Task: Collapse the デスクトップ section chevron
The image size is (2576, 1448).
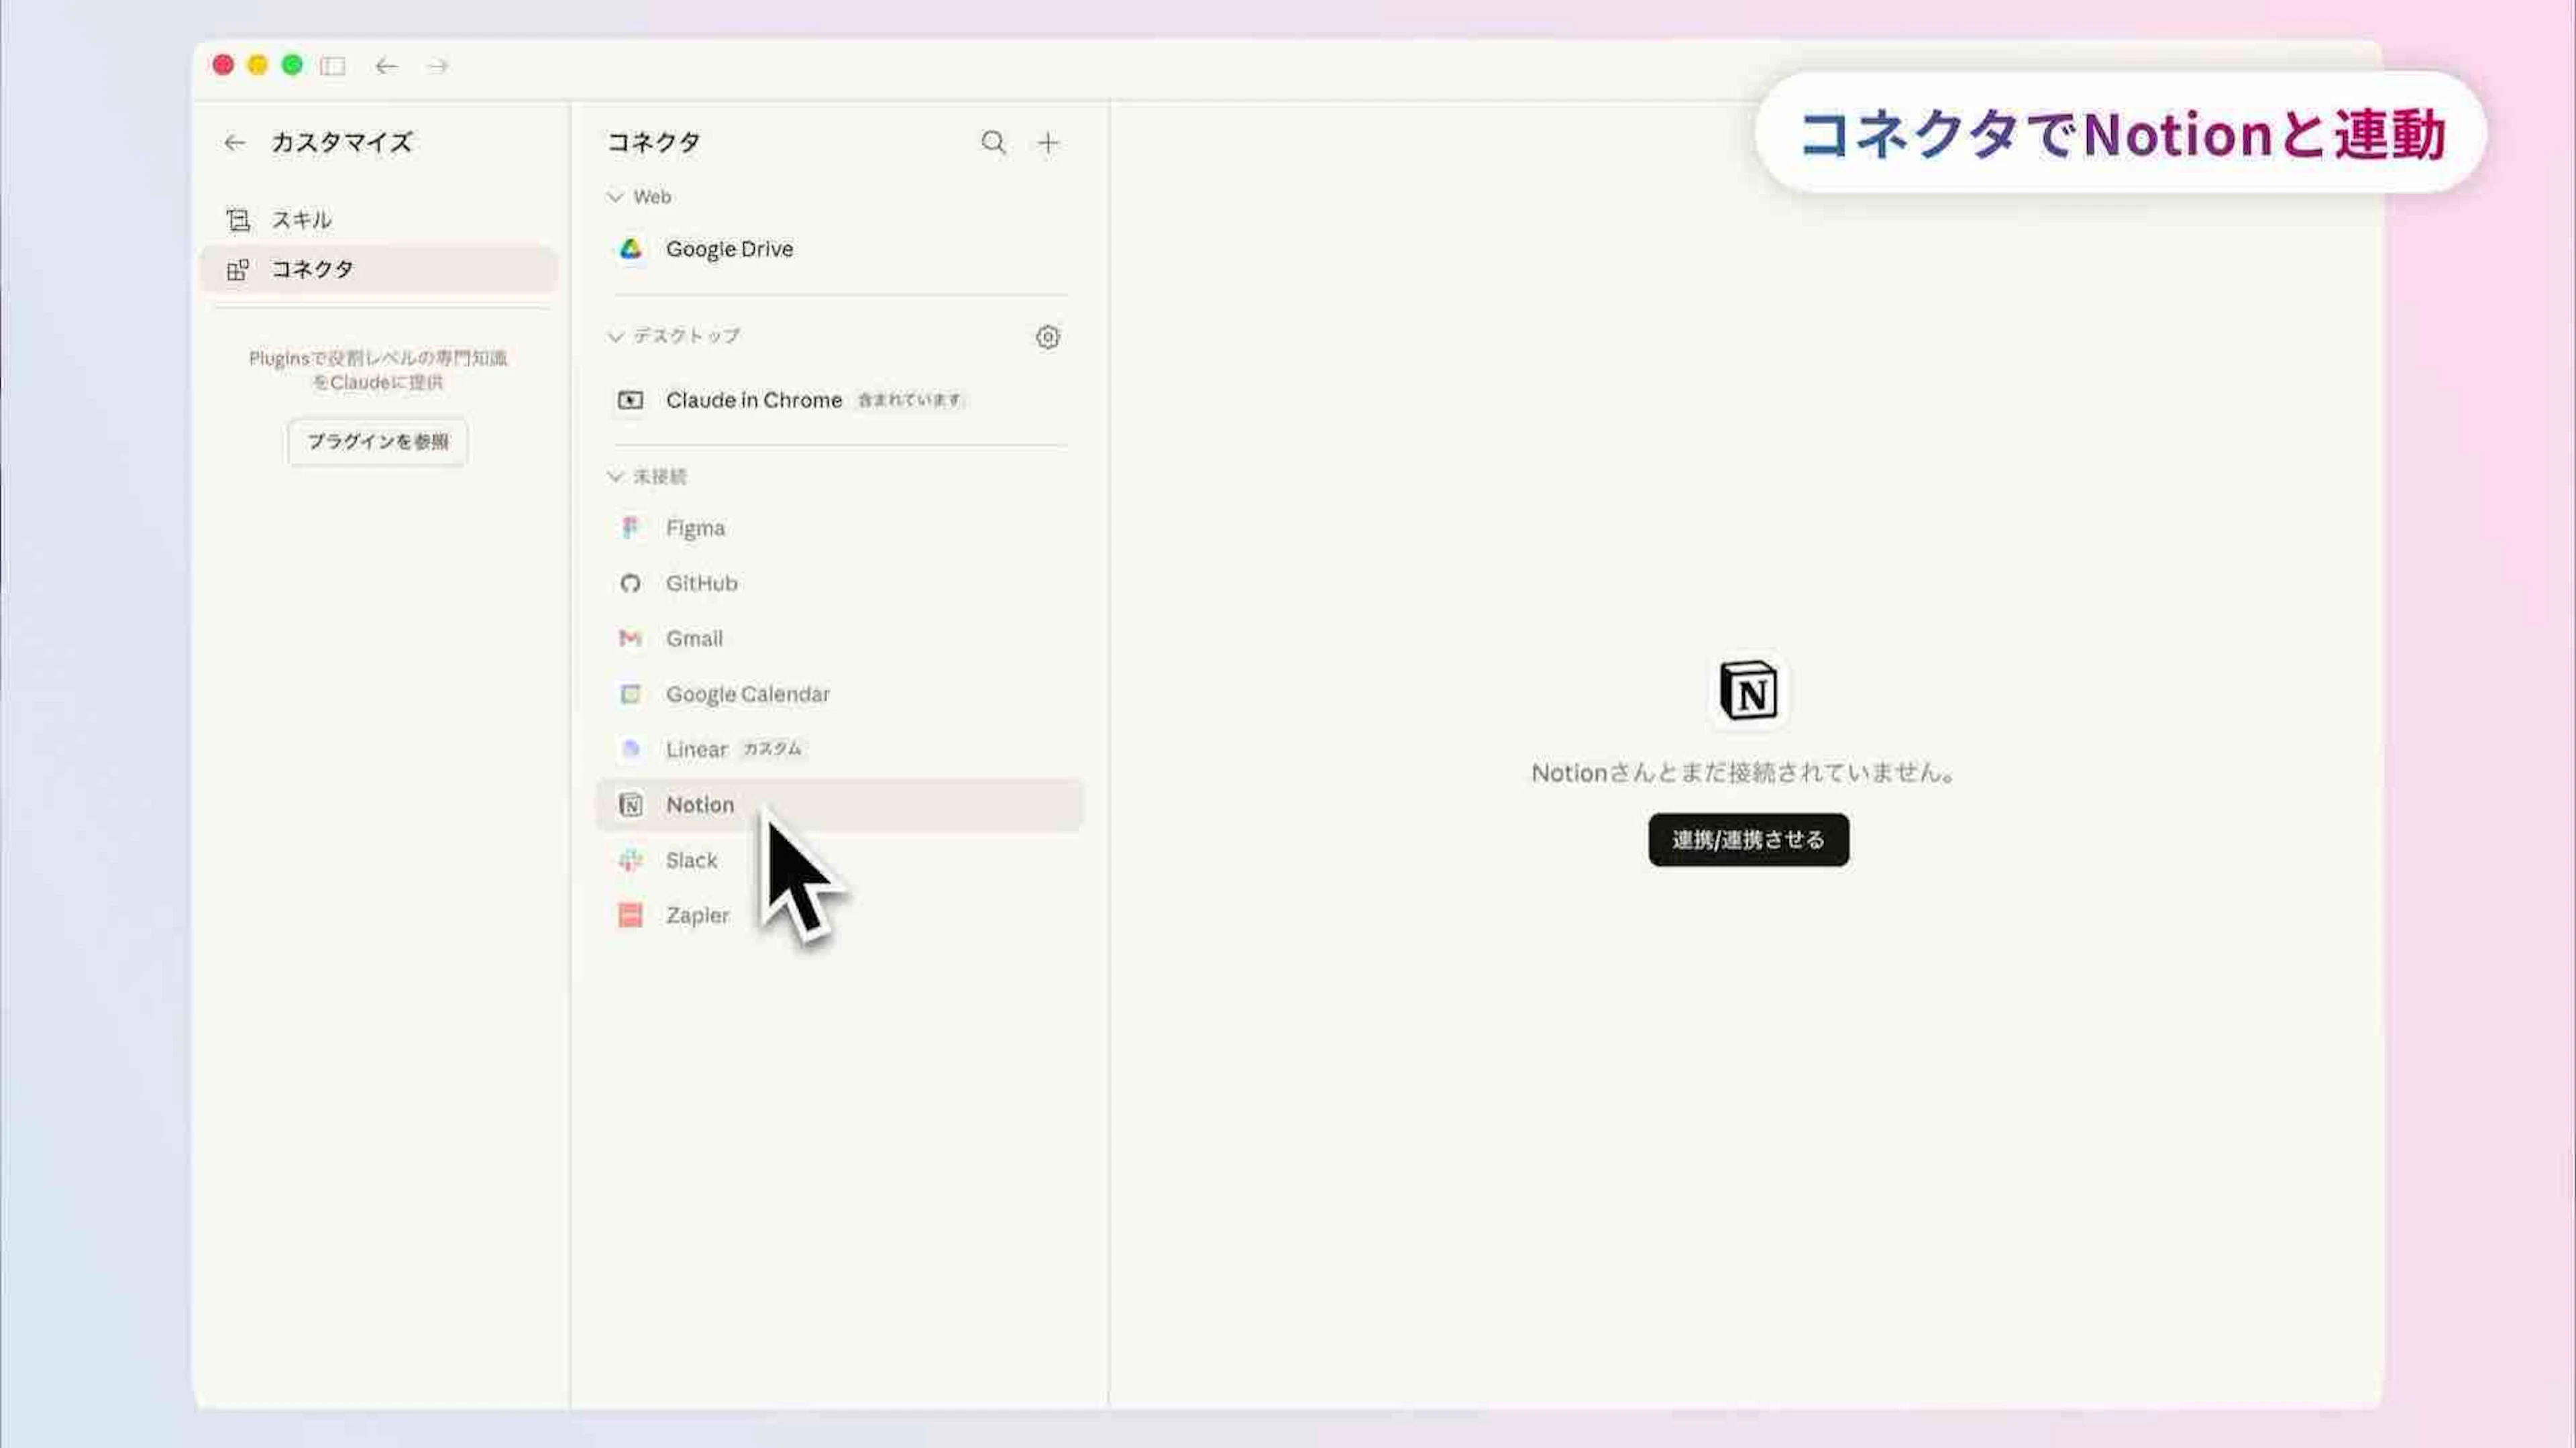Action: click(615, 337)
